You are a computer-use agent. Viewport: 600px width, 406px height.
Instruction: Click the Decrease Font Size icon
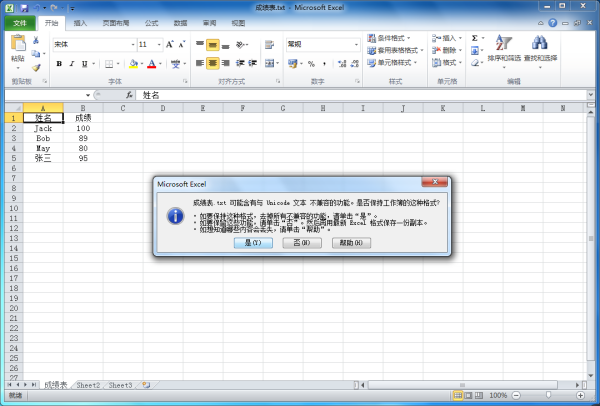tap(182, 44)
